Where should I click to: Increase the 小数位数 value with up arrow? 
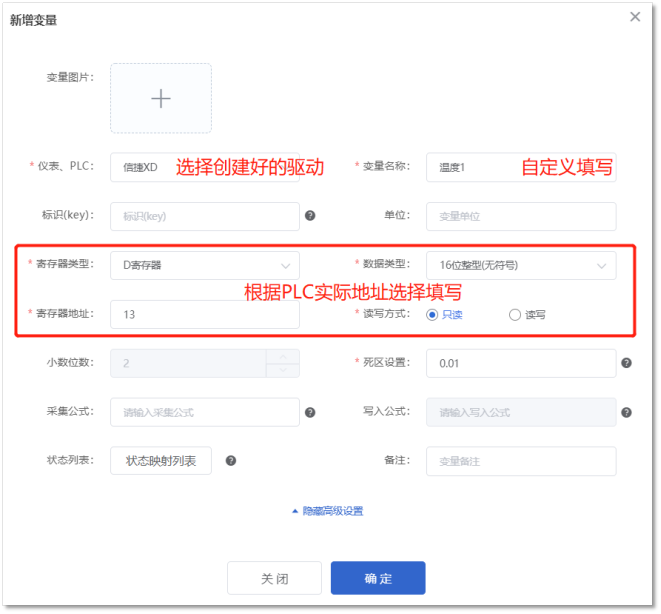283,357
